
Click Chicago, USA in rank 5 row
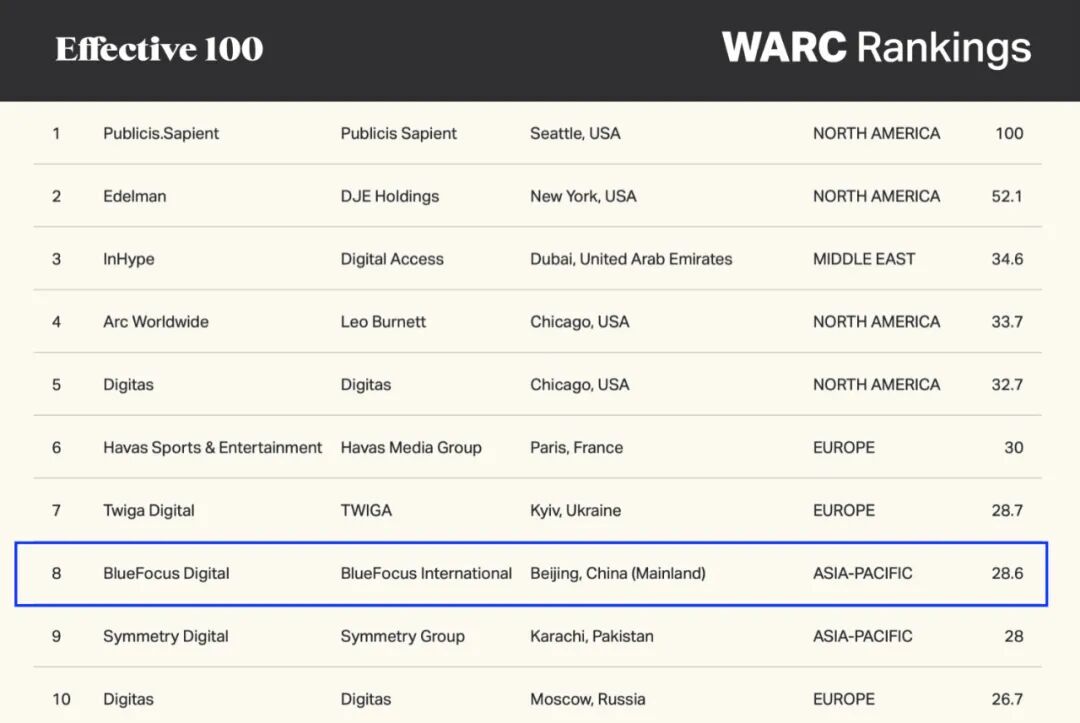point(579,384)
